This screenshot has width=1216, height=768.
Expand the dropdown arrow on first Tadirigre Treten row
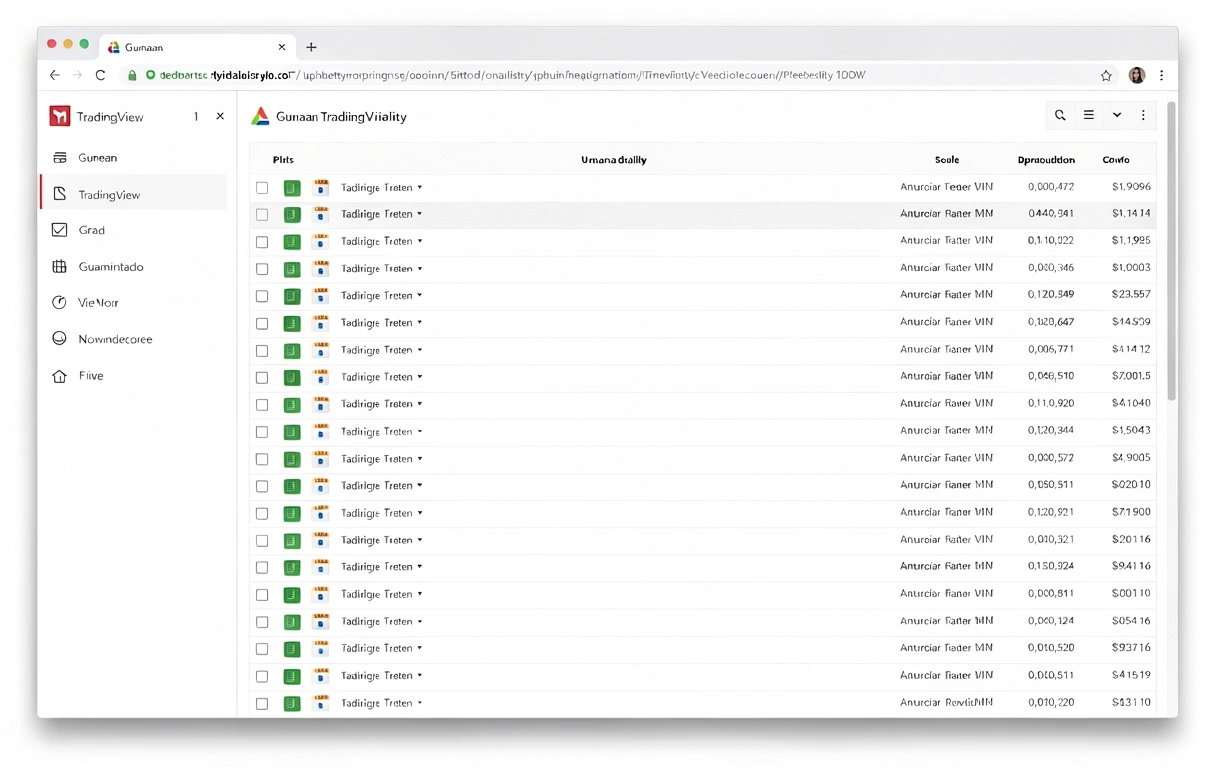(x=420, y=187)
